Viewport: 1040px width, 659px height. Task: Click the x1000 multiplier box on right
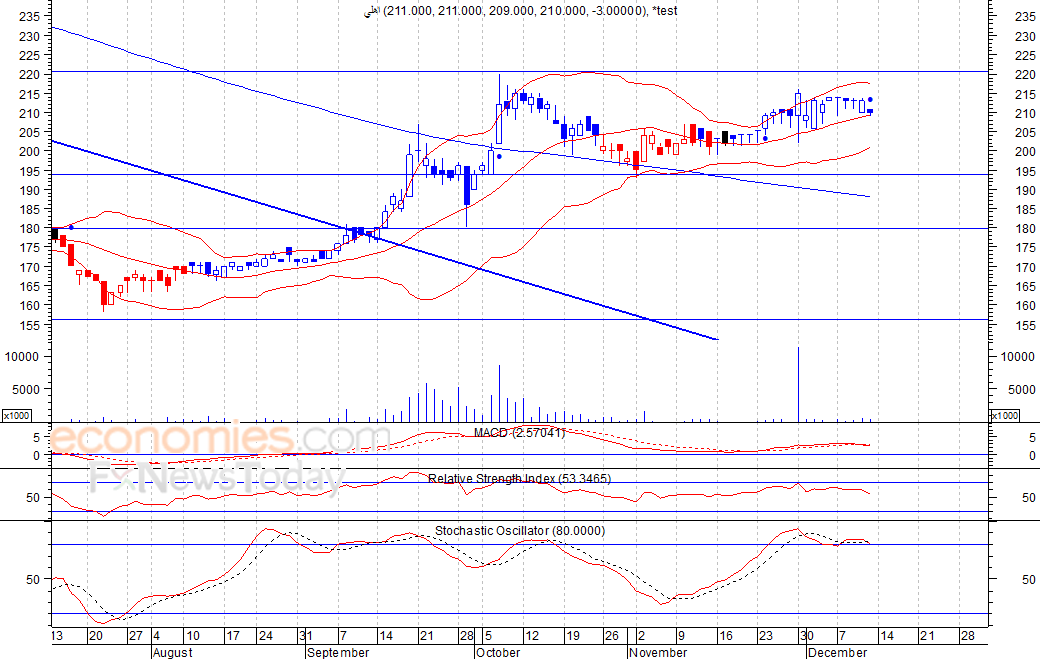pyautogui.click(x=1004, y=416)
